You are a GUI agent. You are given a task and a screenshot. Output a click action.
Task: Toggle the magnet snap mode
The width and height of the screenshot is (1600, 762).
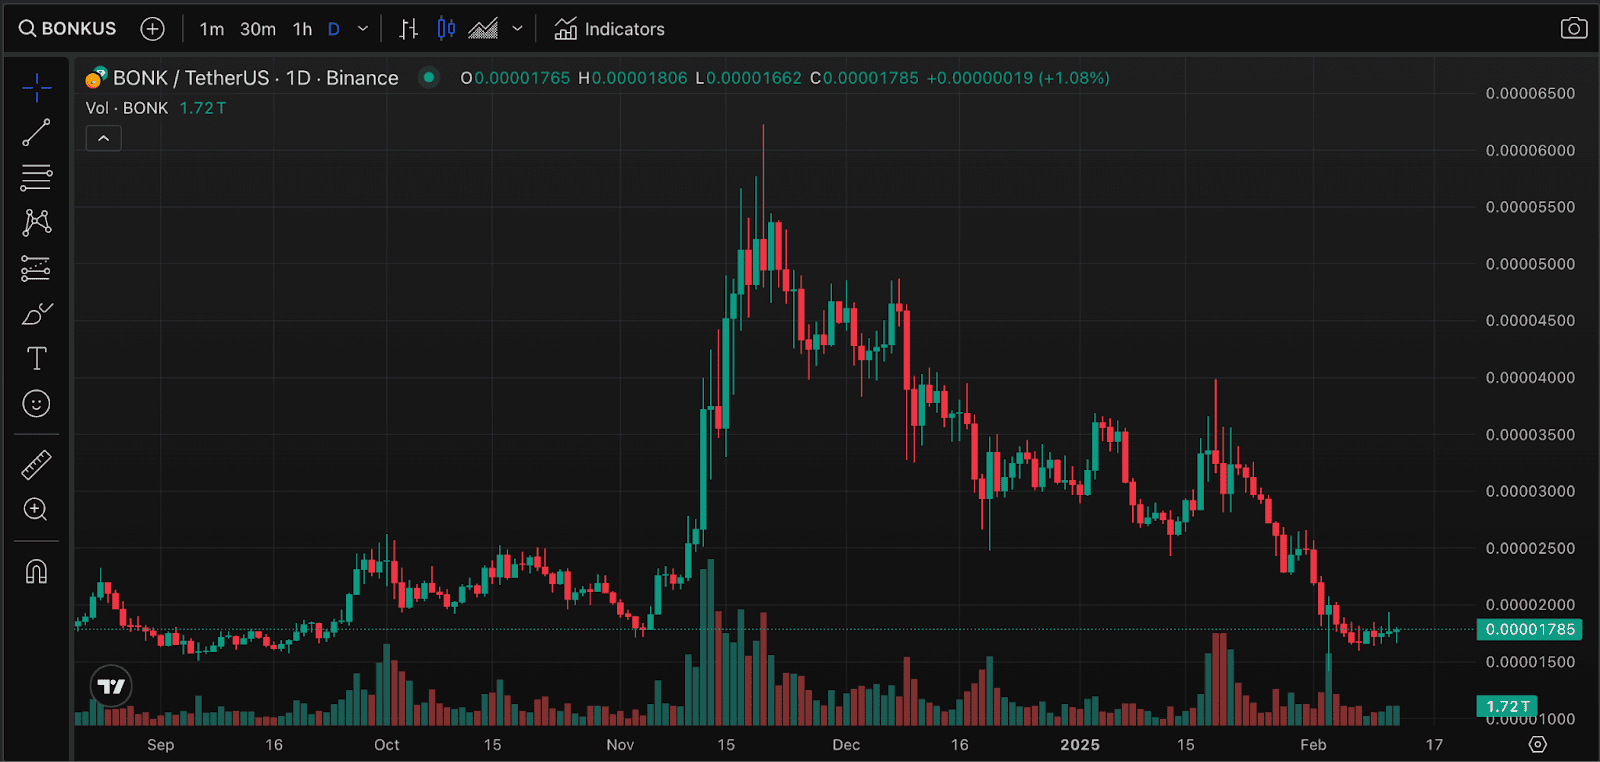tap(37, 572)
